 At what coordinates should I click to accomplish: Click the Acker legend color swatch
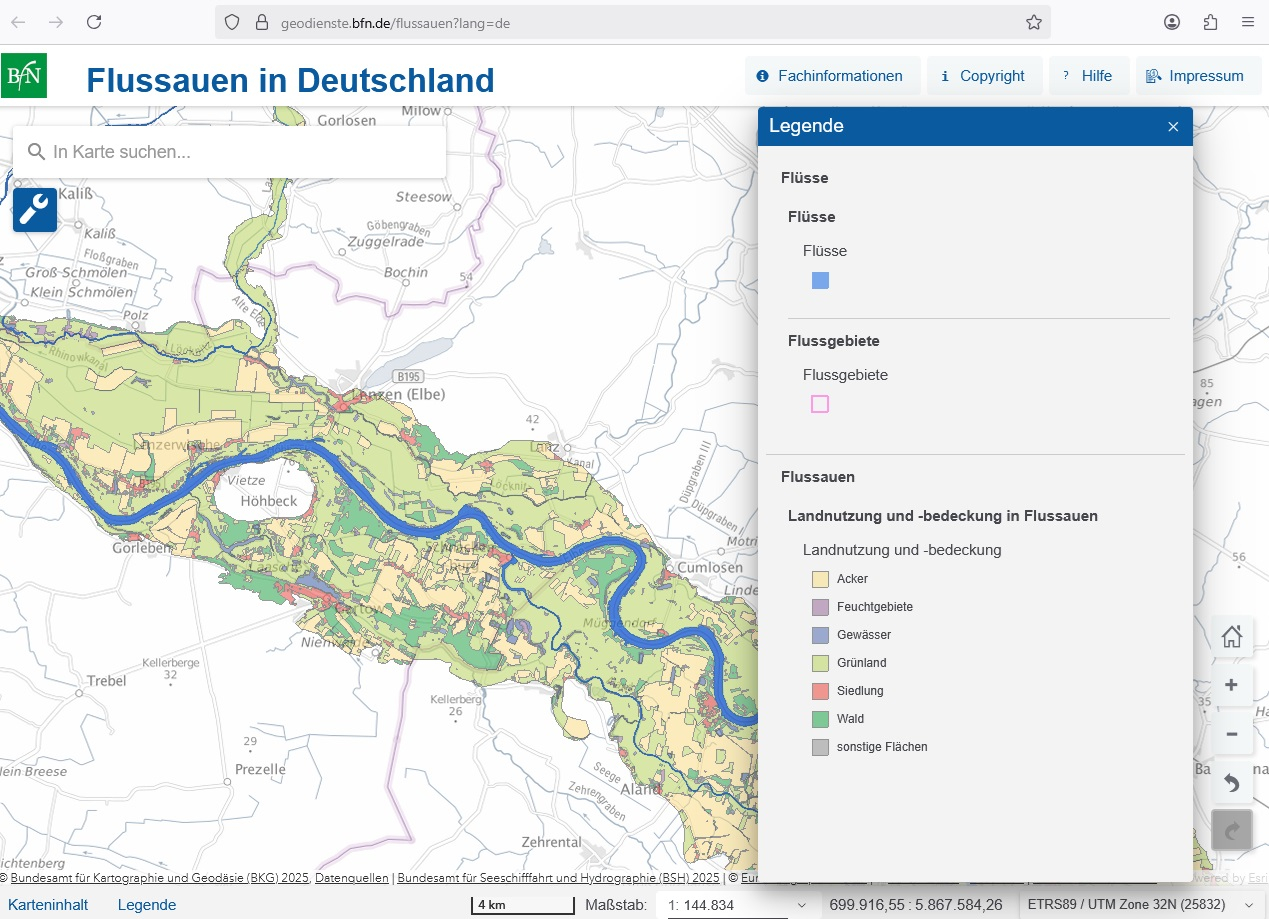tap(820, 579)
